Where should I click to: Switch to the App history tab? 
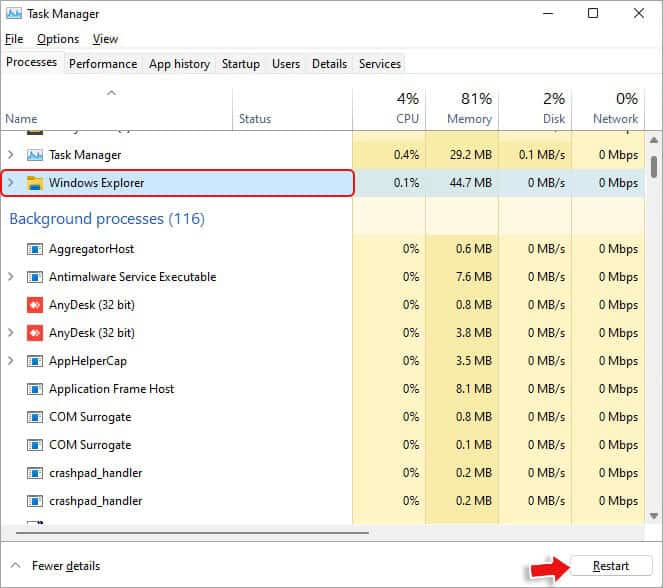click(x=179, y=64)
